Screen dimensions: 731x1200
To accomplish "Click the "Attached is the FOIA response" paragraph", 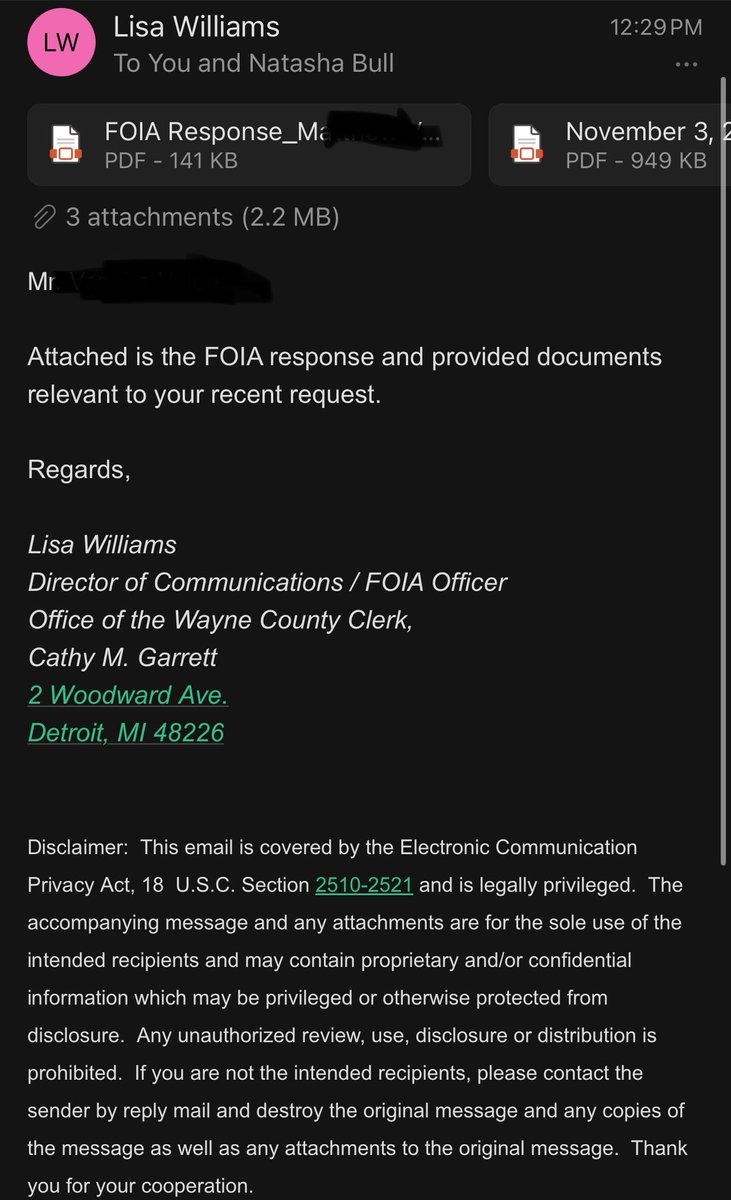I will click(344, 375).
